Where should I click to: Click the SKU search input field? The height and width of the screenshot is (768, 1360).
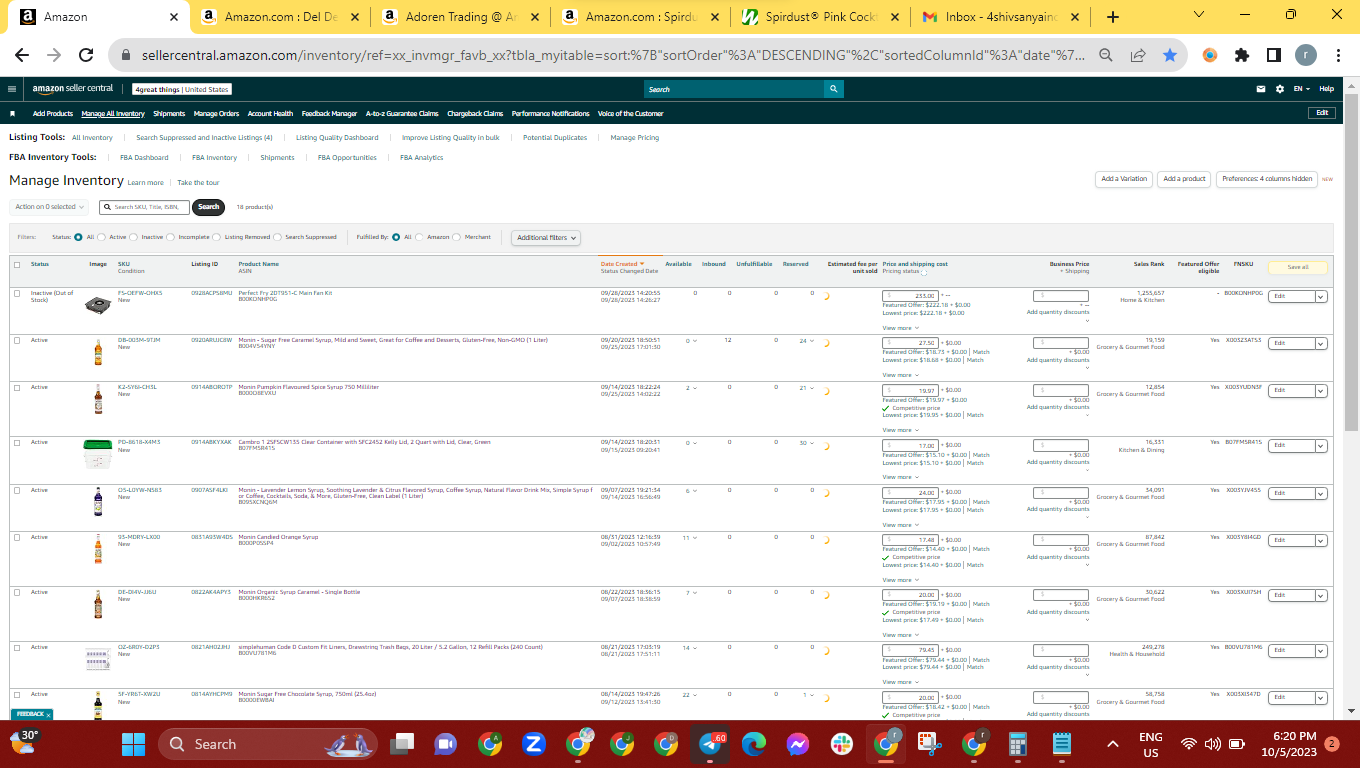[x=146, y=207]
